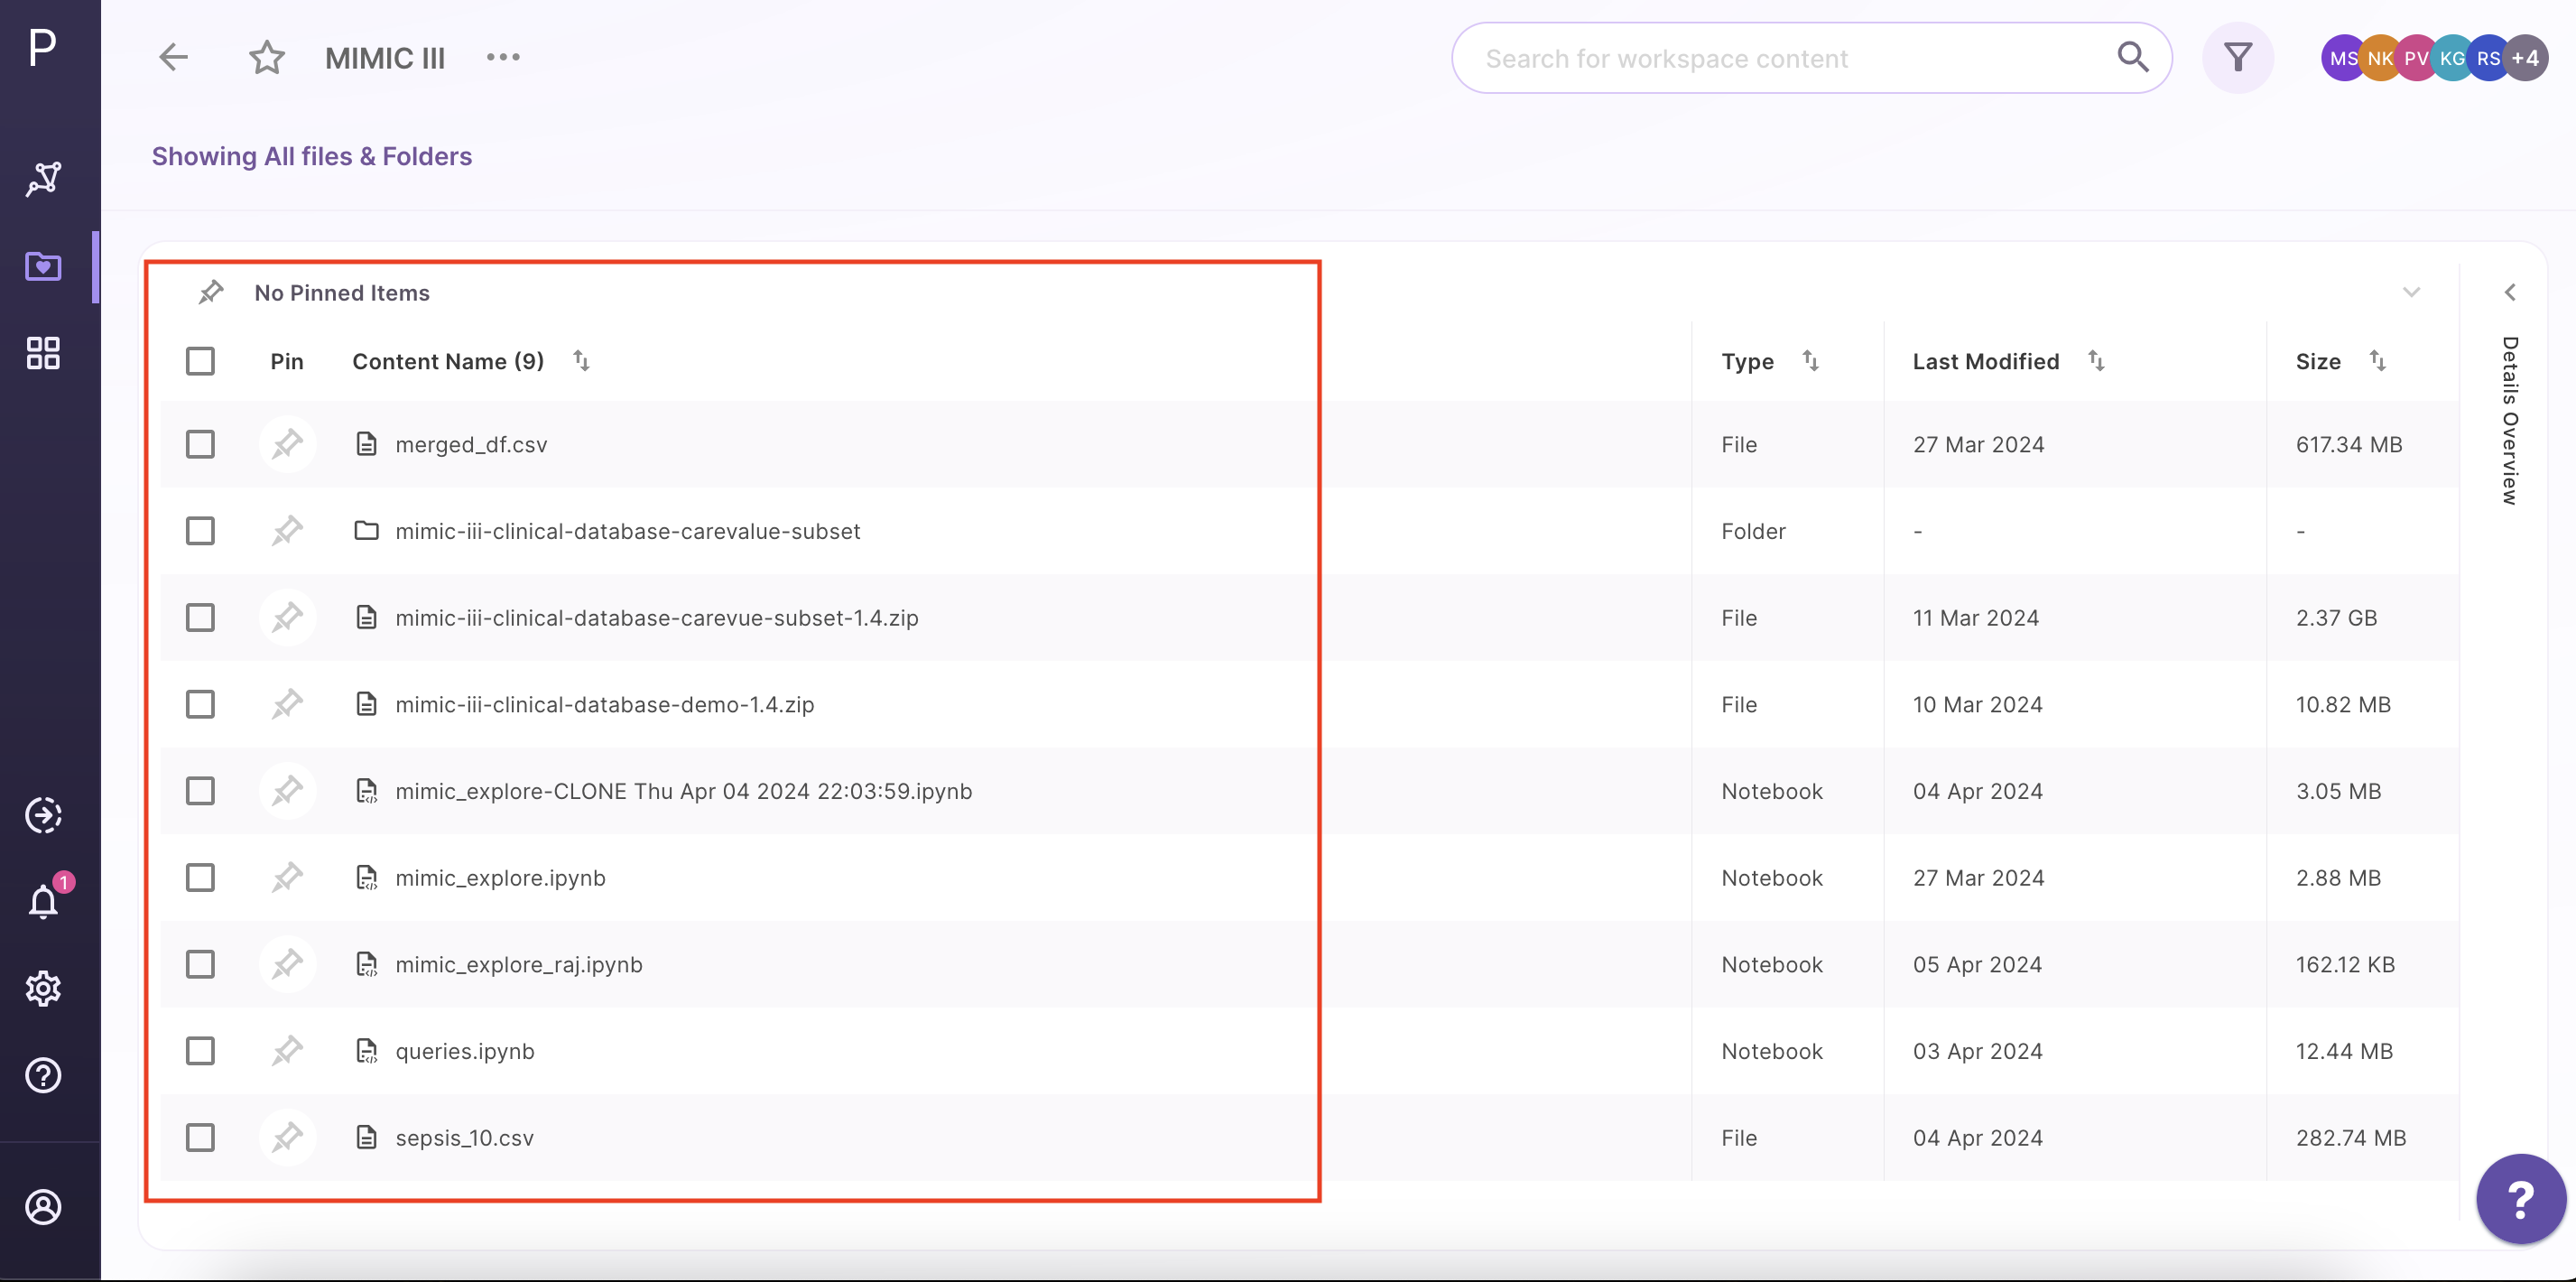The image size is (2576, 1282).
Task: Open the filter funnel icon
Action: (x=2238, y=58)
